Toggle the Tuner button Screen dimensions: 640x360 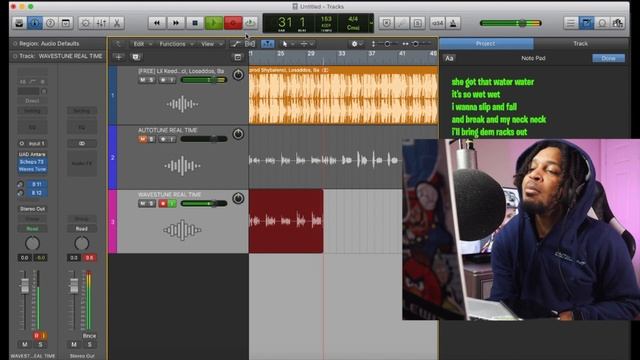click(402, 23)
